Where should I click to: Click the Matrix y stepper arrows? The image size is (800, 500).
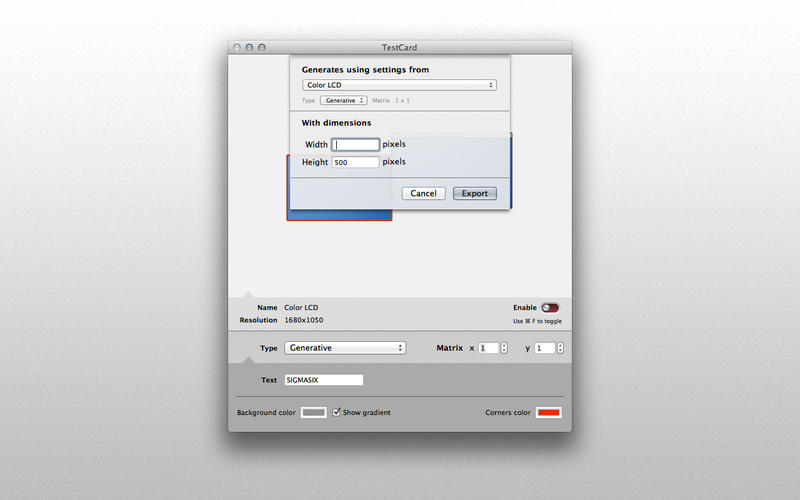pos(560,348)
